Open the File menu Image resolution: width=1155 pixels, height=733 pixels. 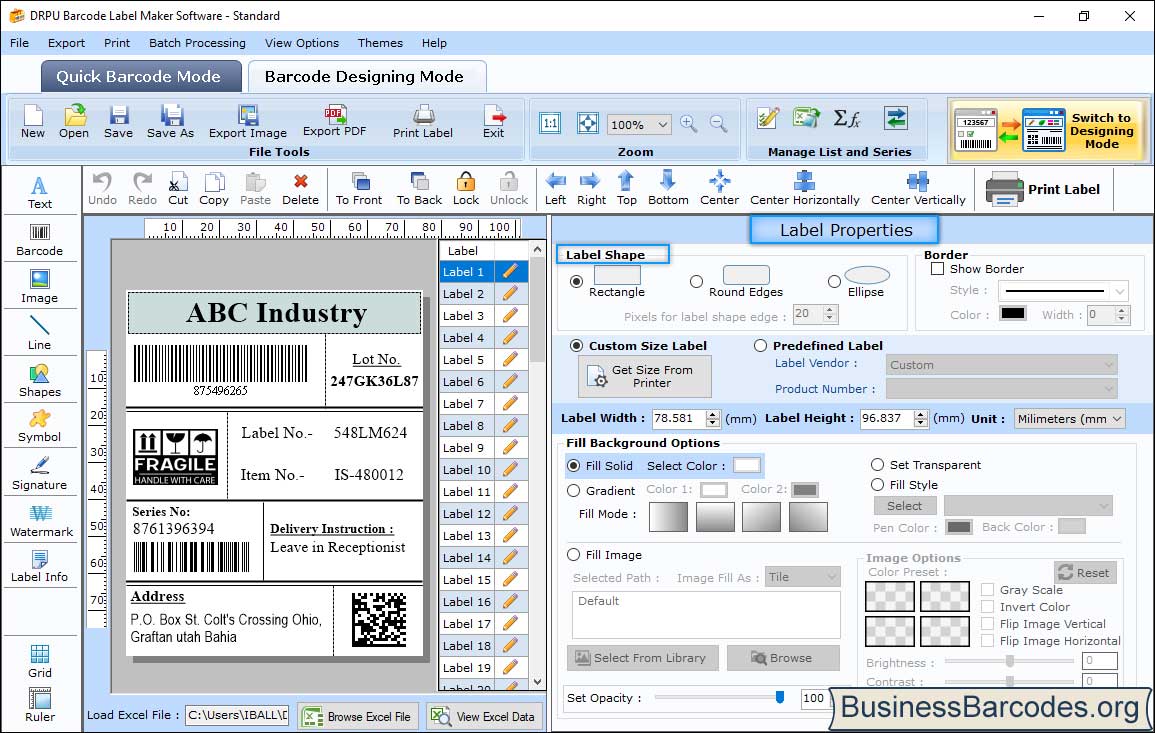[20, 43]
